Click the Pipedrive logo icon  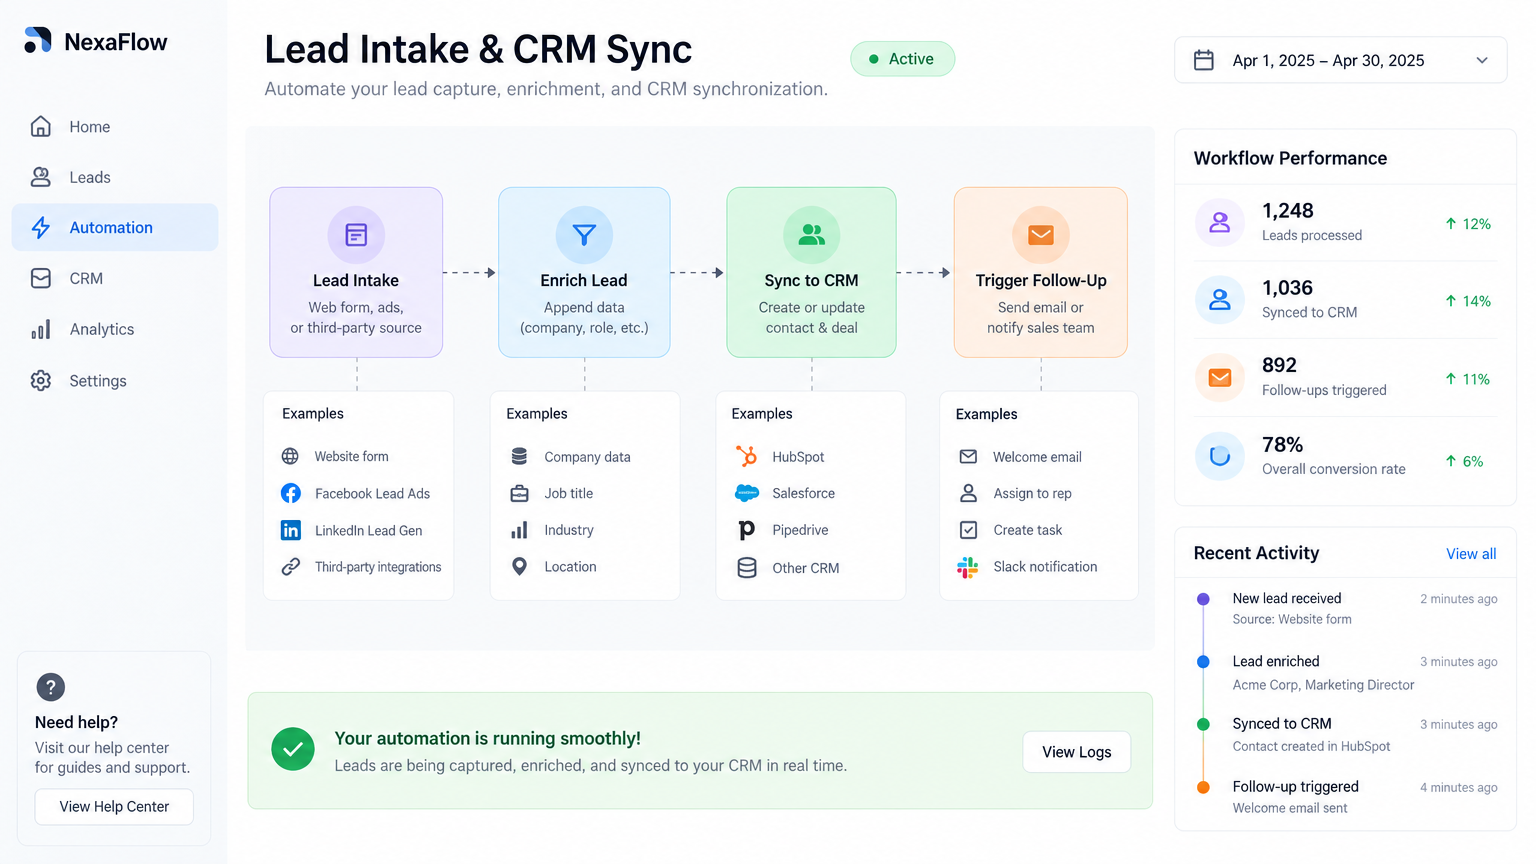(747, 530)
